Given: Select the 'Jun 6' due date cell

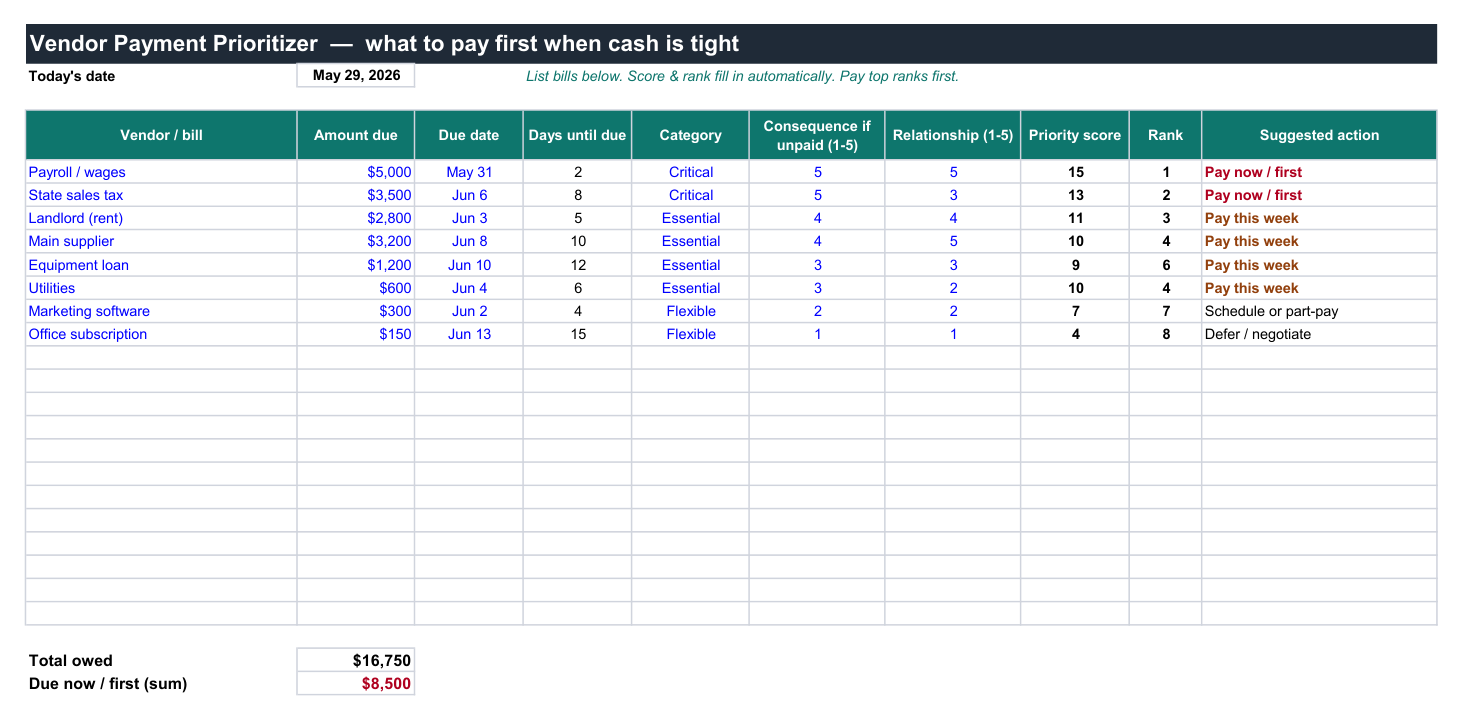Looking at the screenshot, I should point(469,195).
